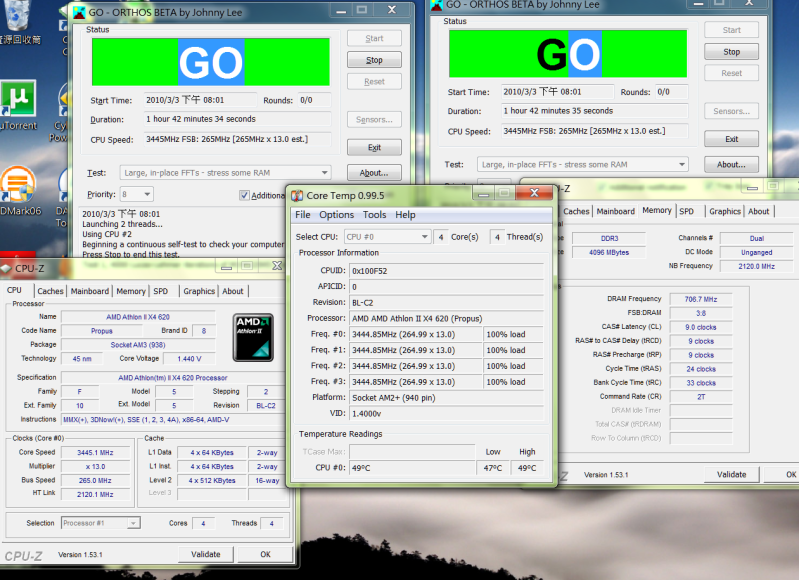The width and height of the screenshot is (799, 580).
Task: Click the left ORTHOS window title icon
Action: pyautogui.click(x=78, y=11)
